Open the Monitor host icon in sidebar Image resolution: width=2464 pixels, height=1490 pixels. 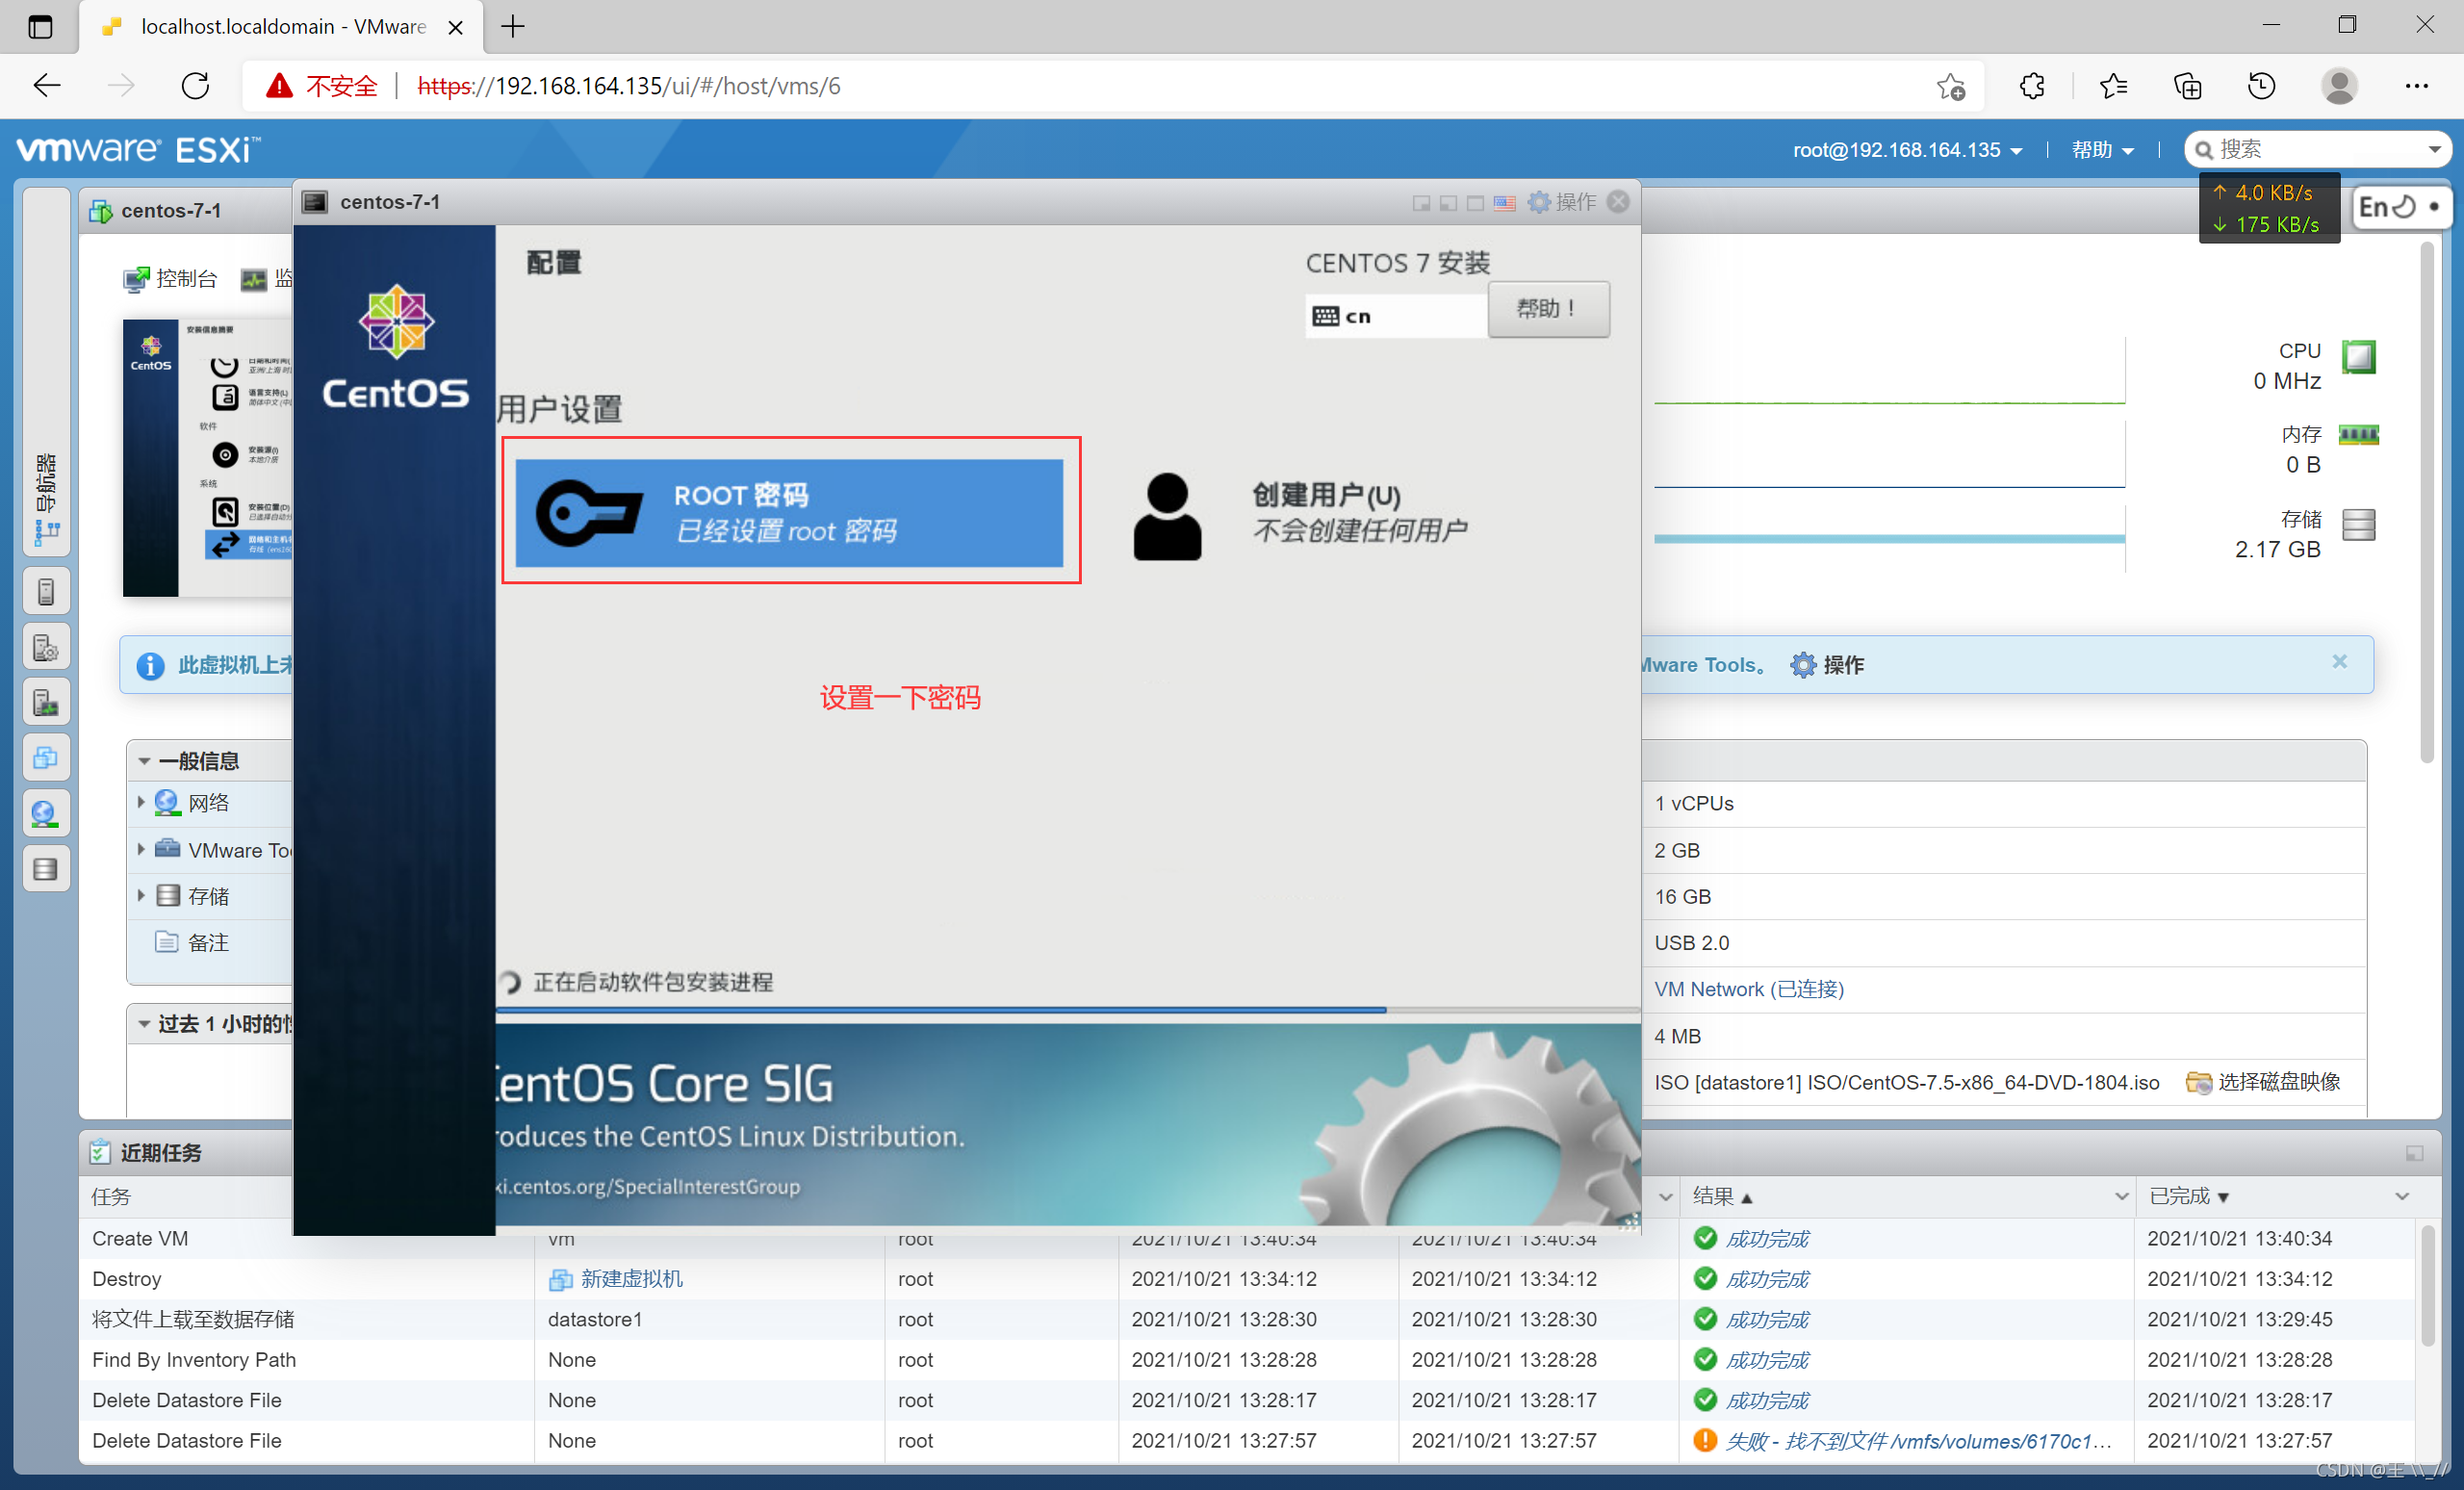tap(46, 703)
